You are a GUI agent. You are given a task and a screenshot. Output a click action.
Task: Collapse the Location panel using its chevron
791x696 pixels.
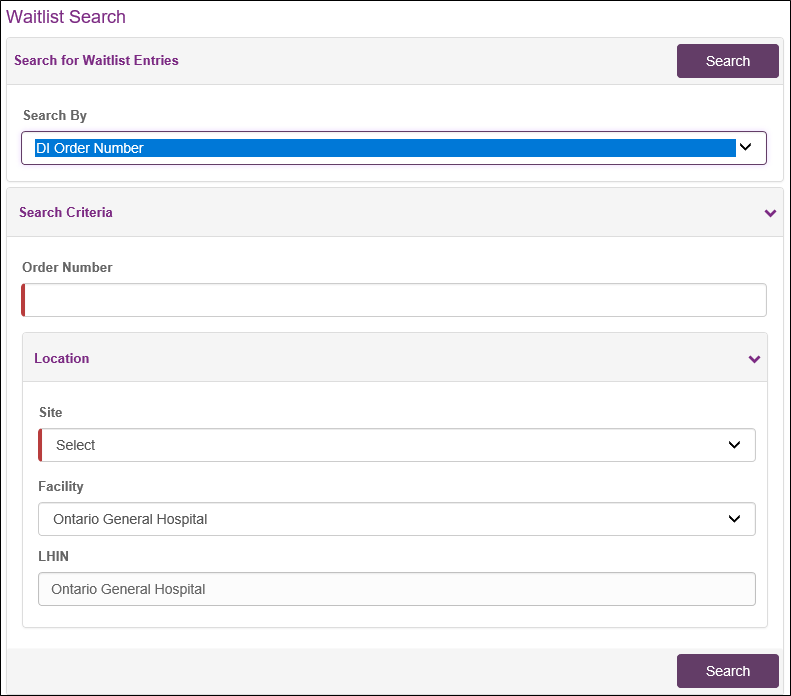tap(754, 359)
